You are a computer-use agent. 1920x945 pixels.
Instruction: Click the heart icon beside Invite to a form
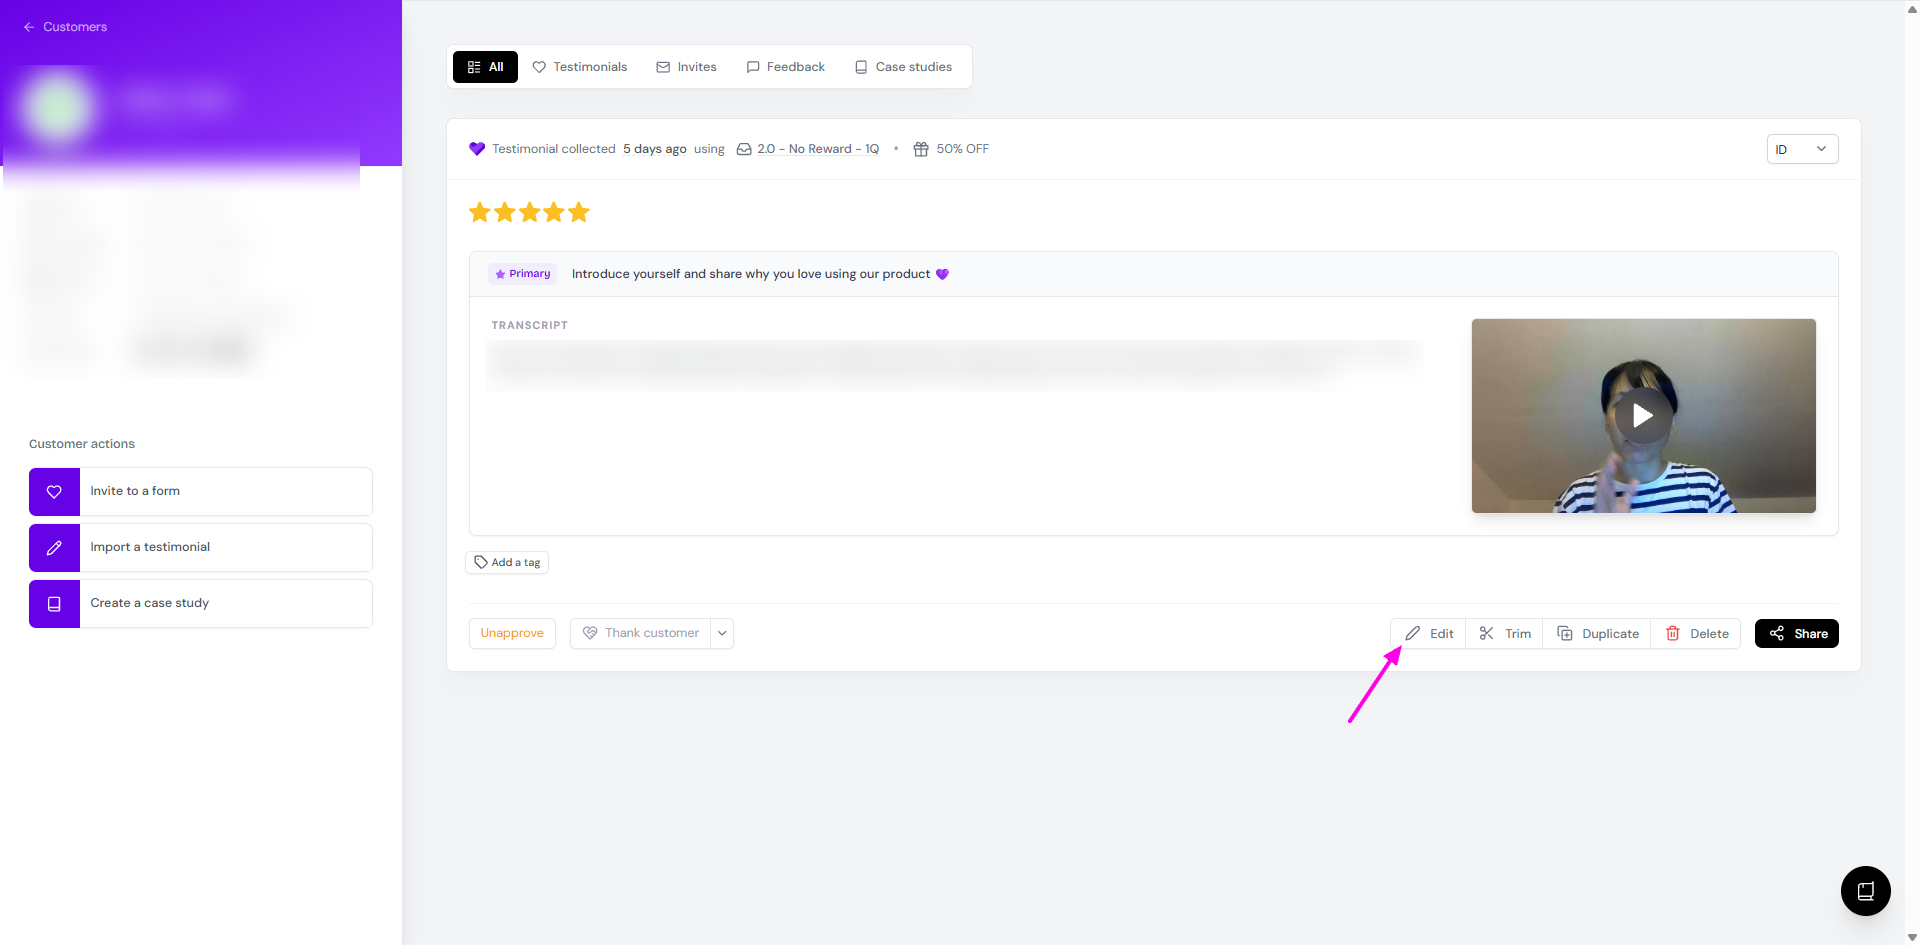click(x=54, y=491)
